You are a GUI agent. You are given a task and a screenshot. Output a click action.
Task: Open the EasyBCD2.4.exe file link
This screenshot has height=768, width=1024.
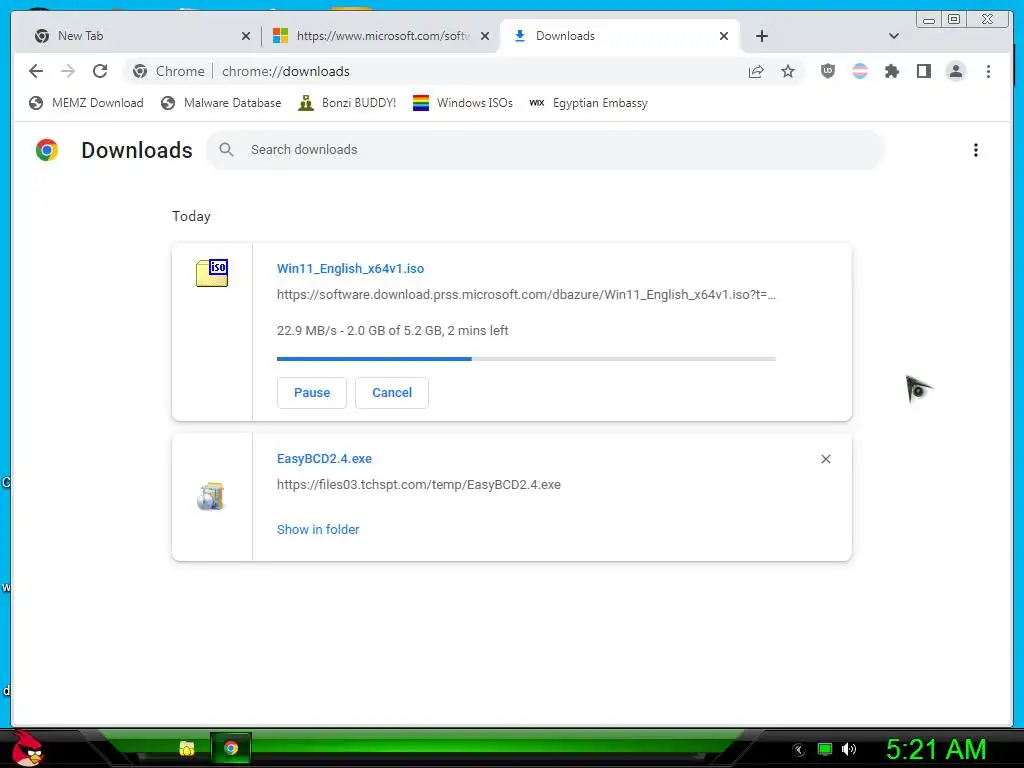tap(324, 458)
